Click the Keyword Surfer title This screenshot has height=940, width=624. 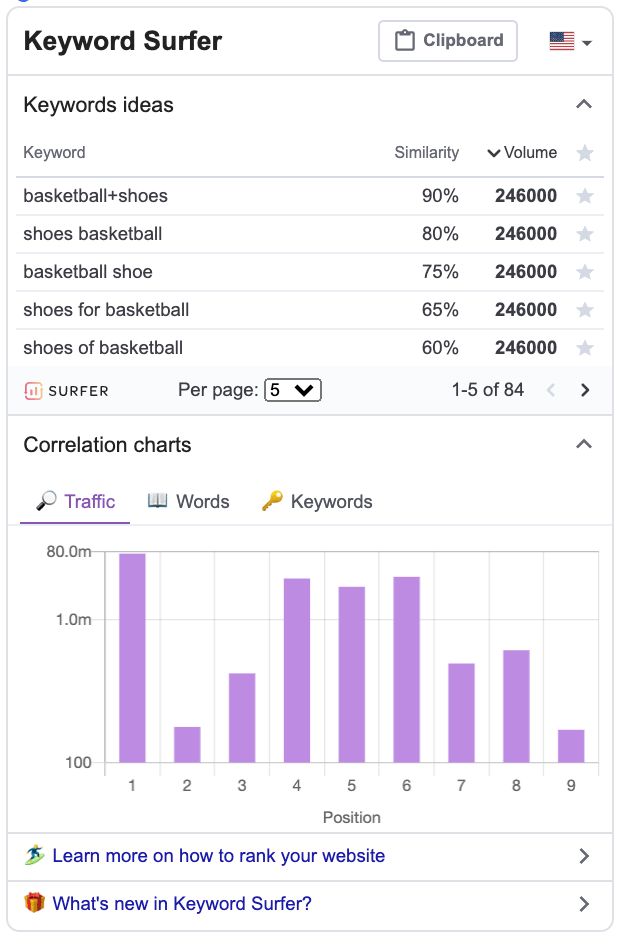[x=123, y=41]
